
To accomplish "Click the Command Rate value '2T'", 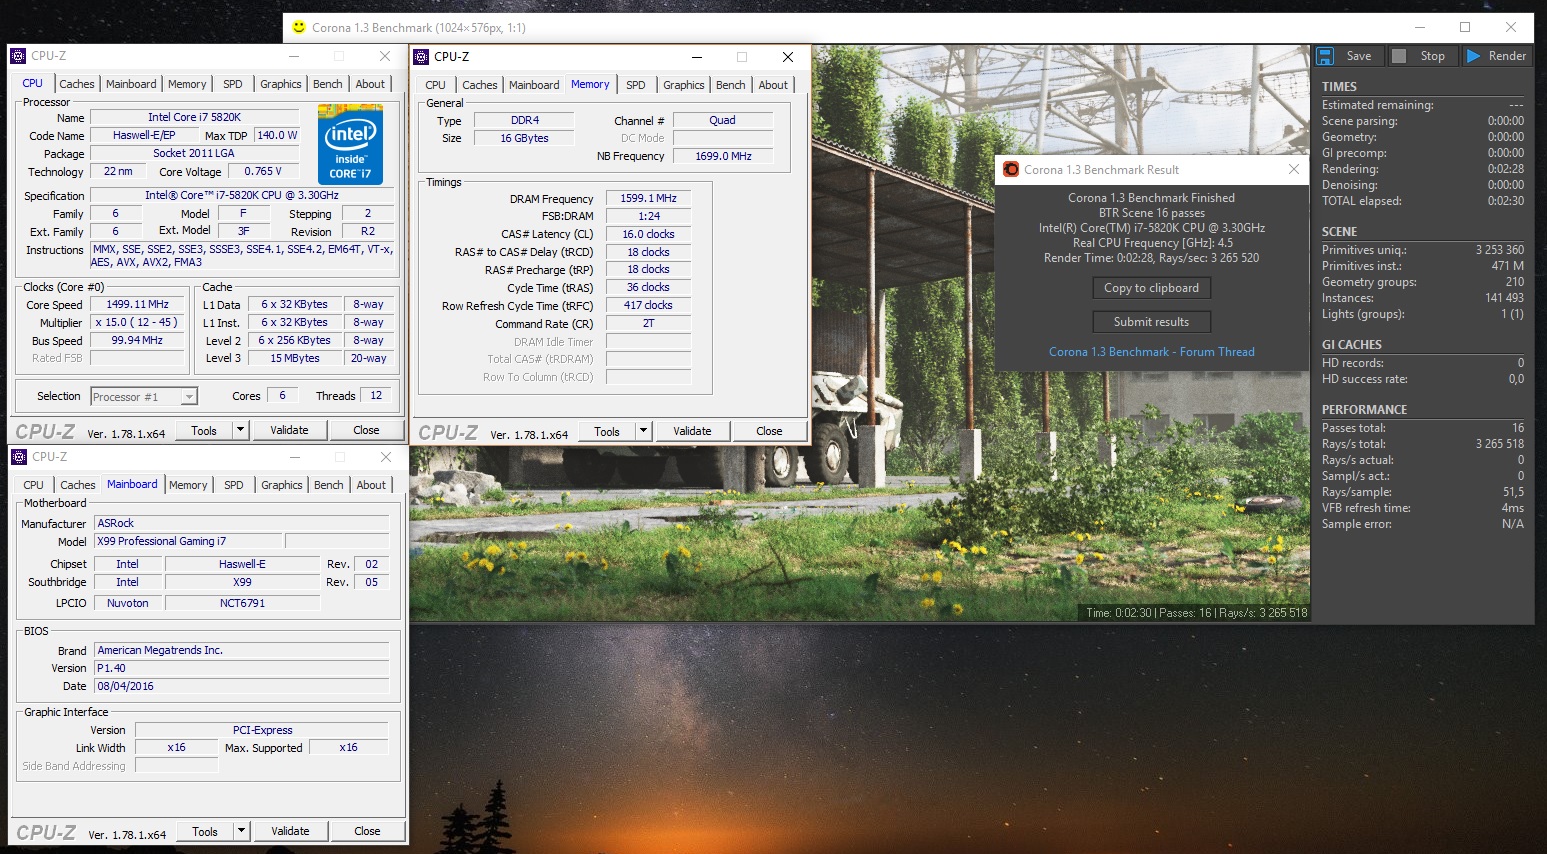I will (x=649, y=323).
